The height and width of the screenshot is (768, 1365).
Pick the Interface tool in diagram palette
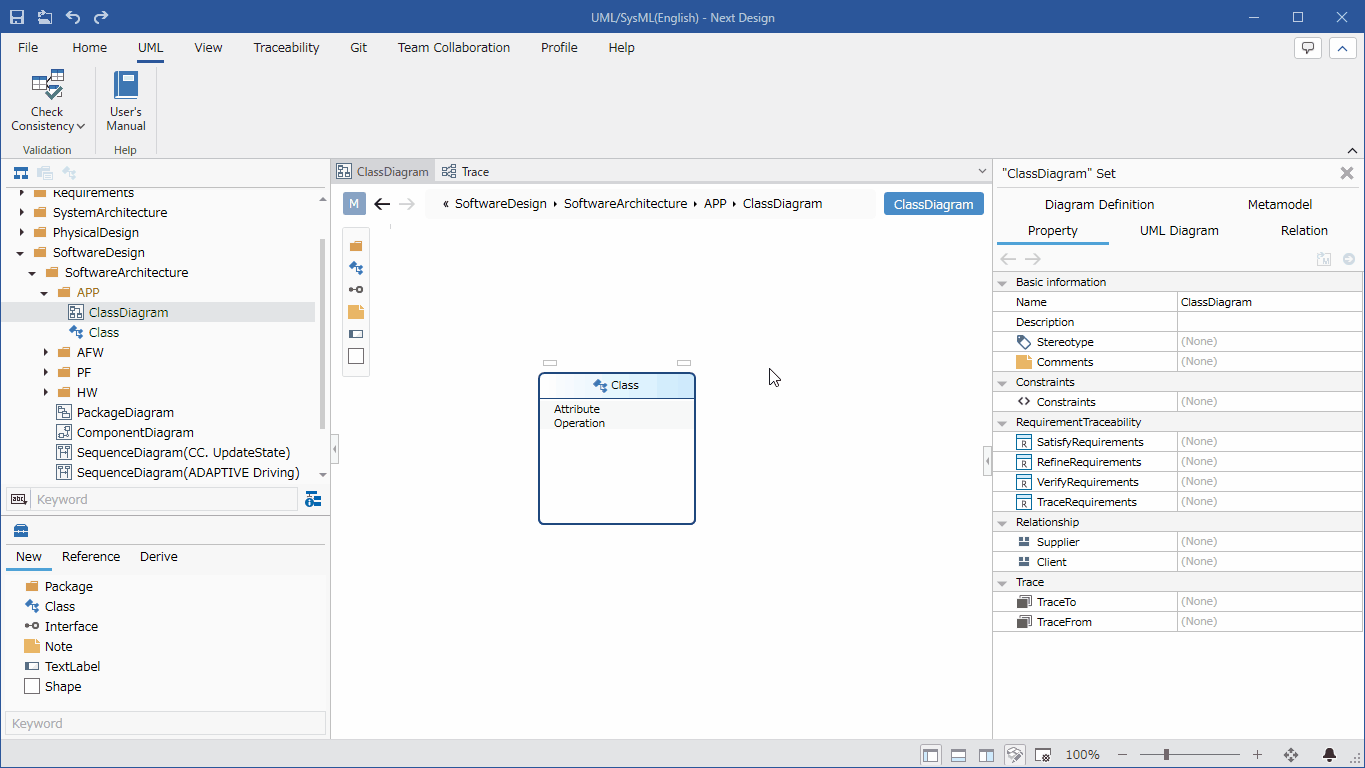[356, 290]
